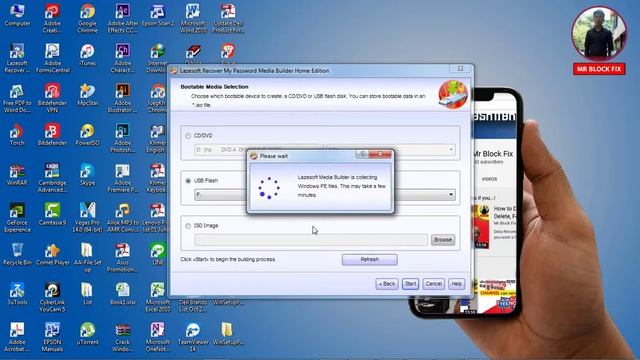Open the Computer desktop icon
Image resolution: width=640 pixels, height=360 pixels.
(x=17, y=16)
